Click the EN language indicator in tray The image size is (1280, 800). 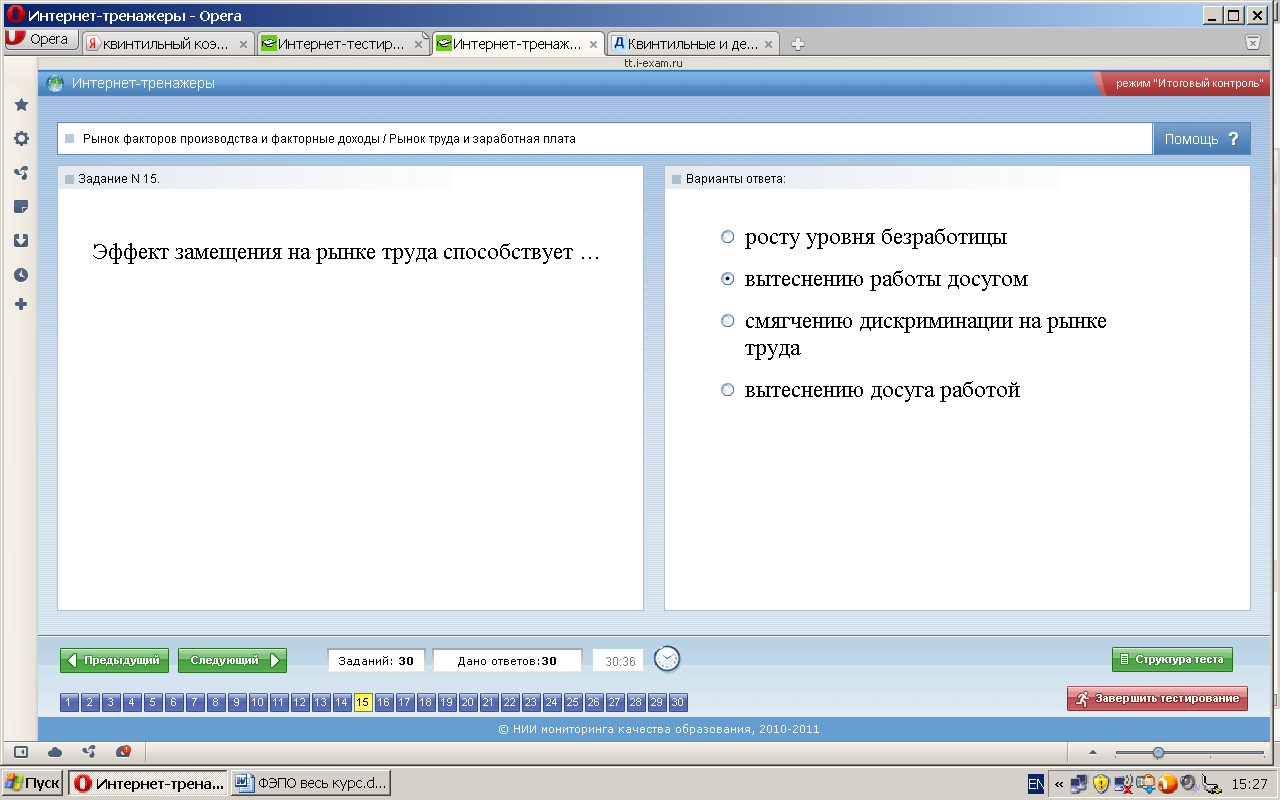pos(1036,783)
